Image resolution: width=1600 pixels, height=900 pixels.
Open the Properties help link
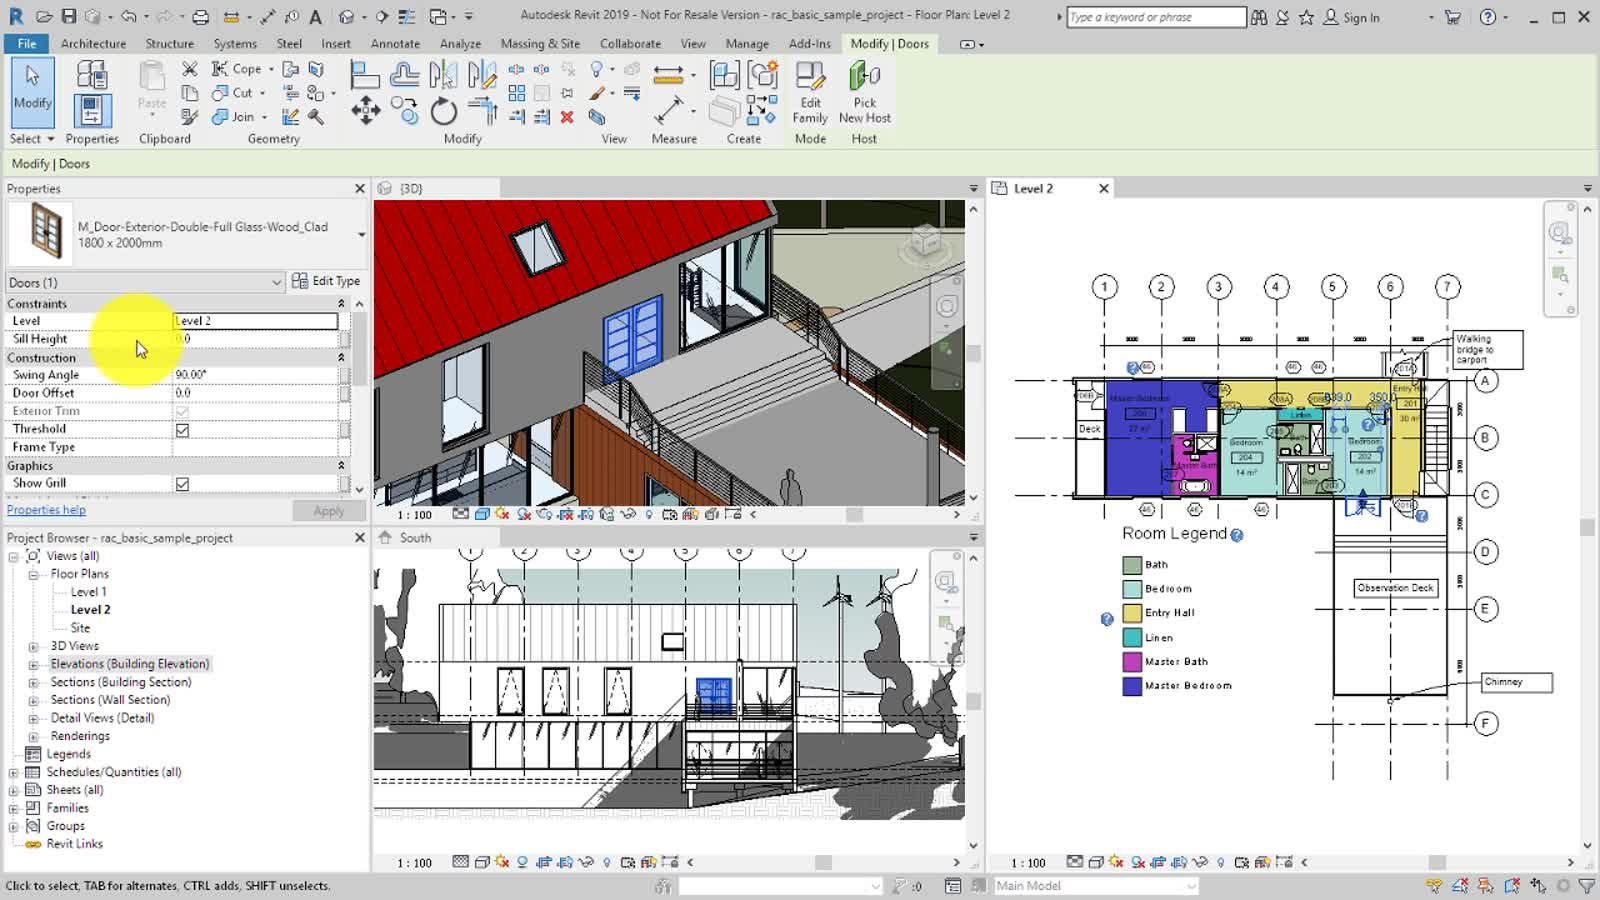[x=46, y=510]
